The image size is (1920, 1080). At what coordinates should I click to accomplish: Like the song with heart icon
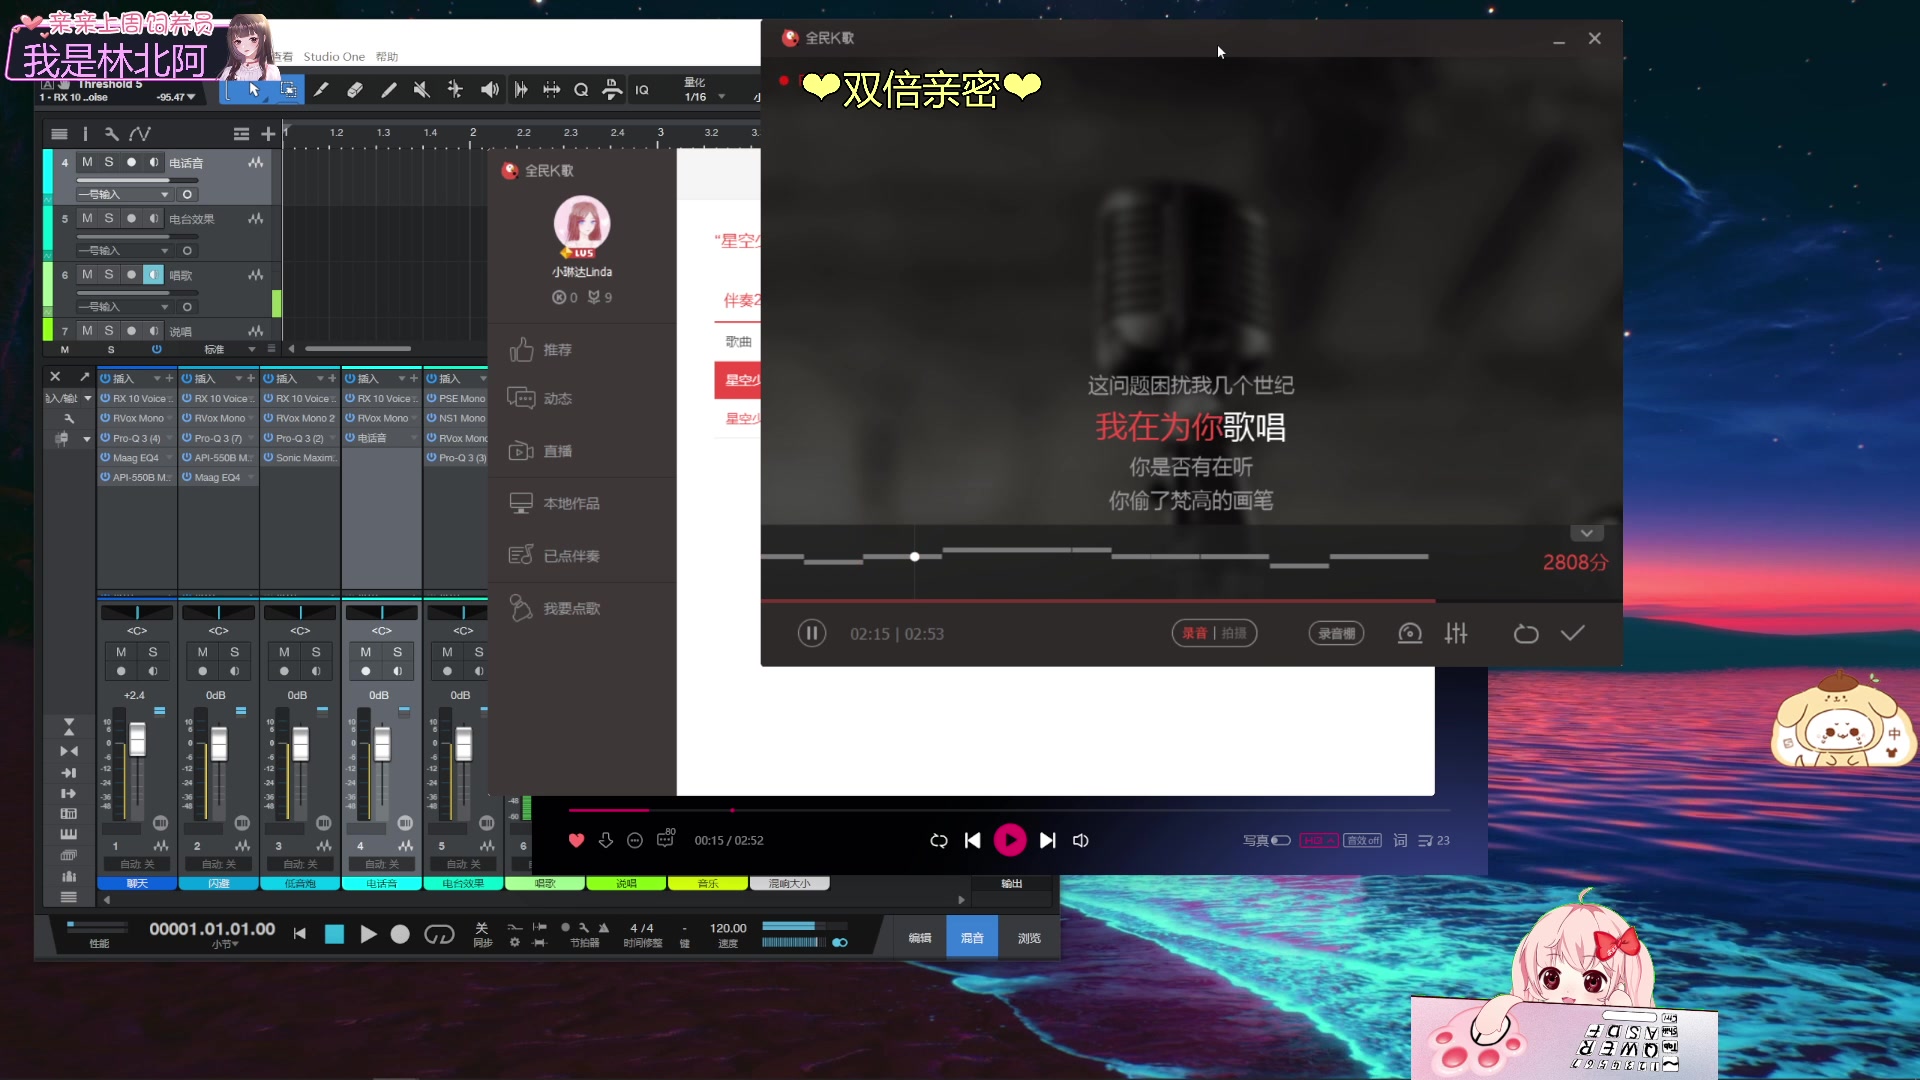tap(576, 840)
